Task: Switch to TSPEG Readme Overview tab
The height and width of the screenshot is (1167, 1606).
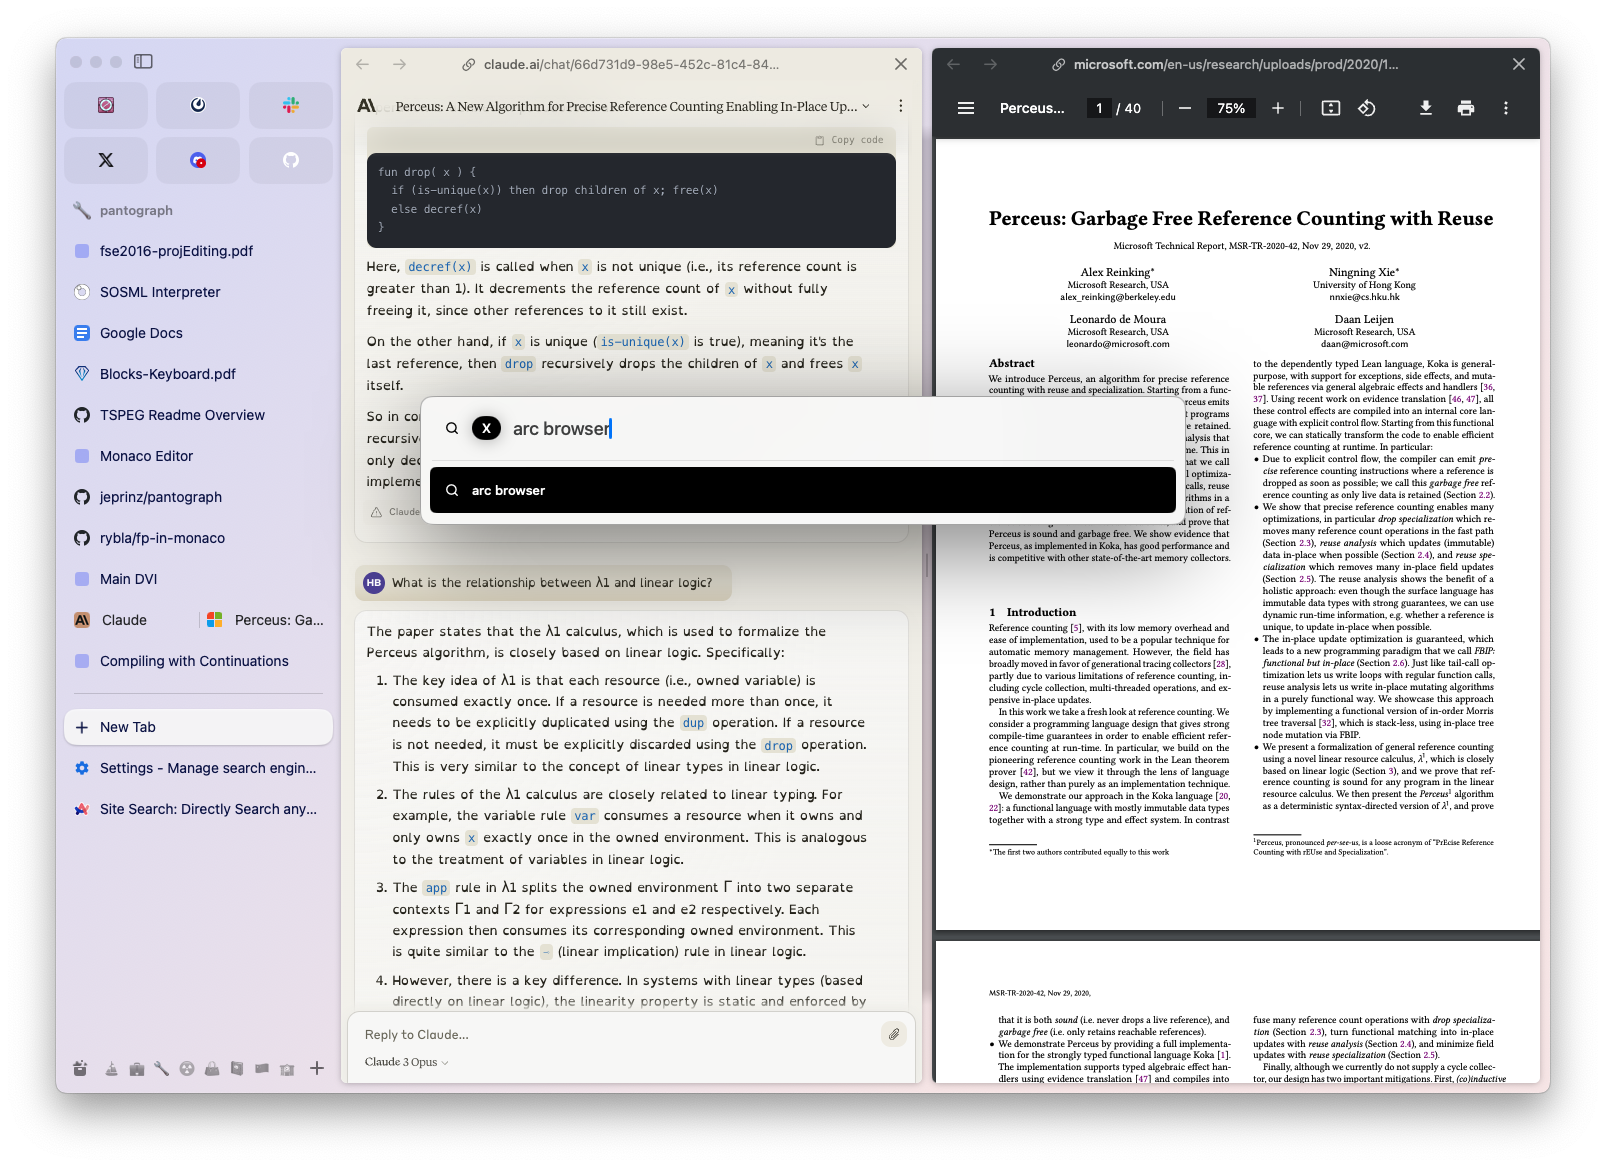Action: point(198,415)
